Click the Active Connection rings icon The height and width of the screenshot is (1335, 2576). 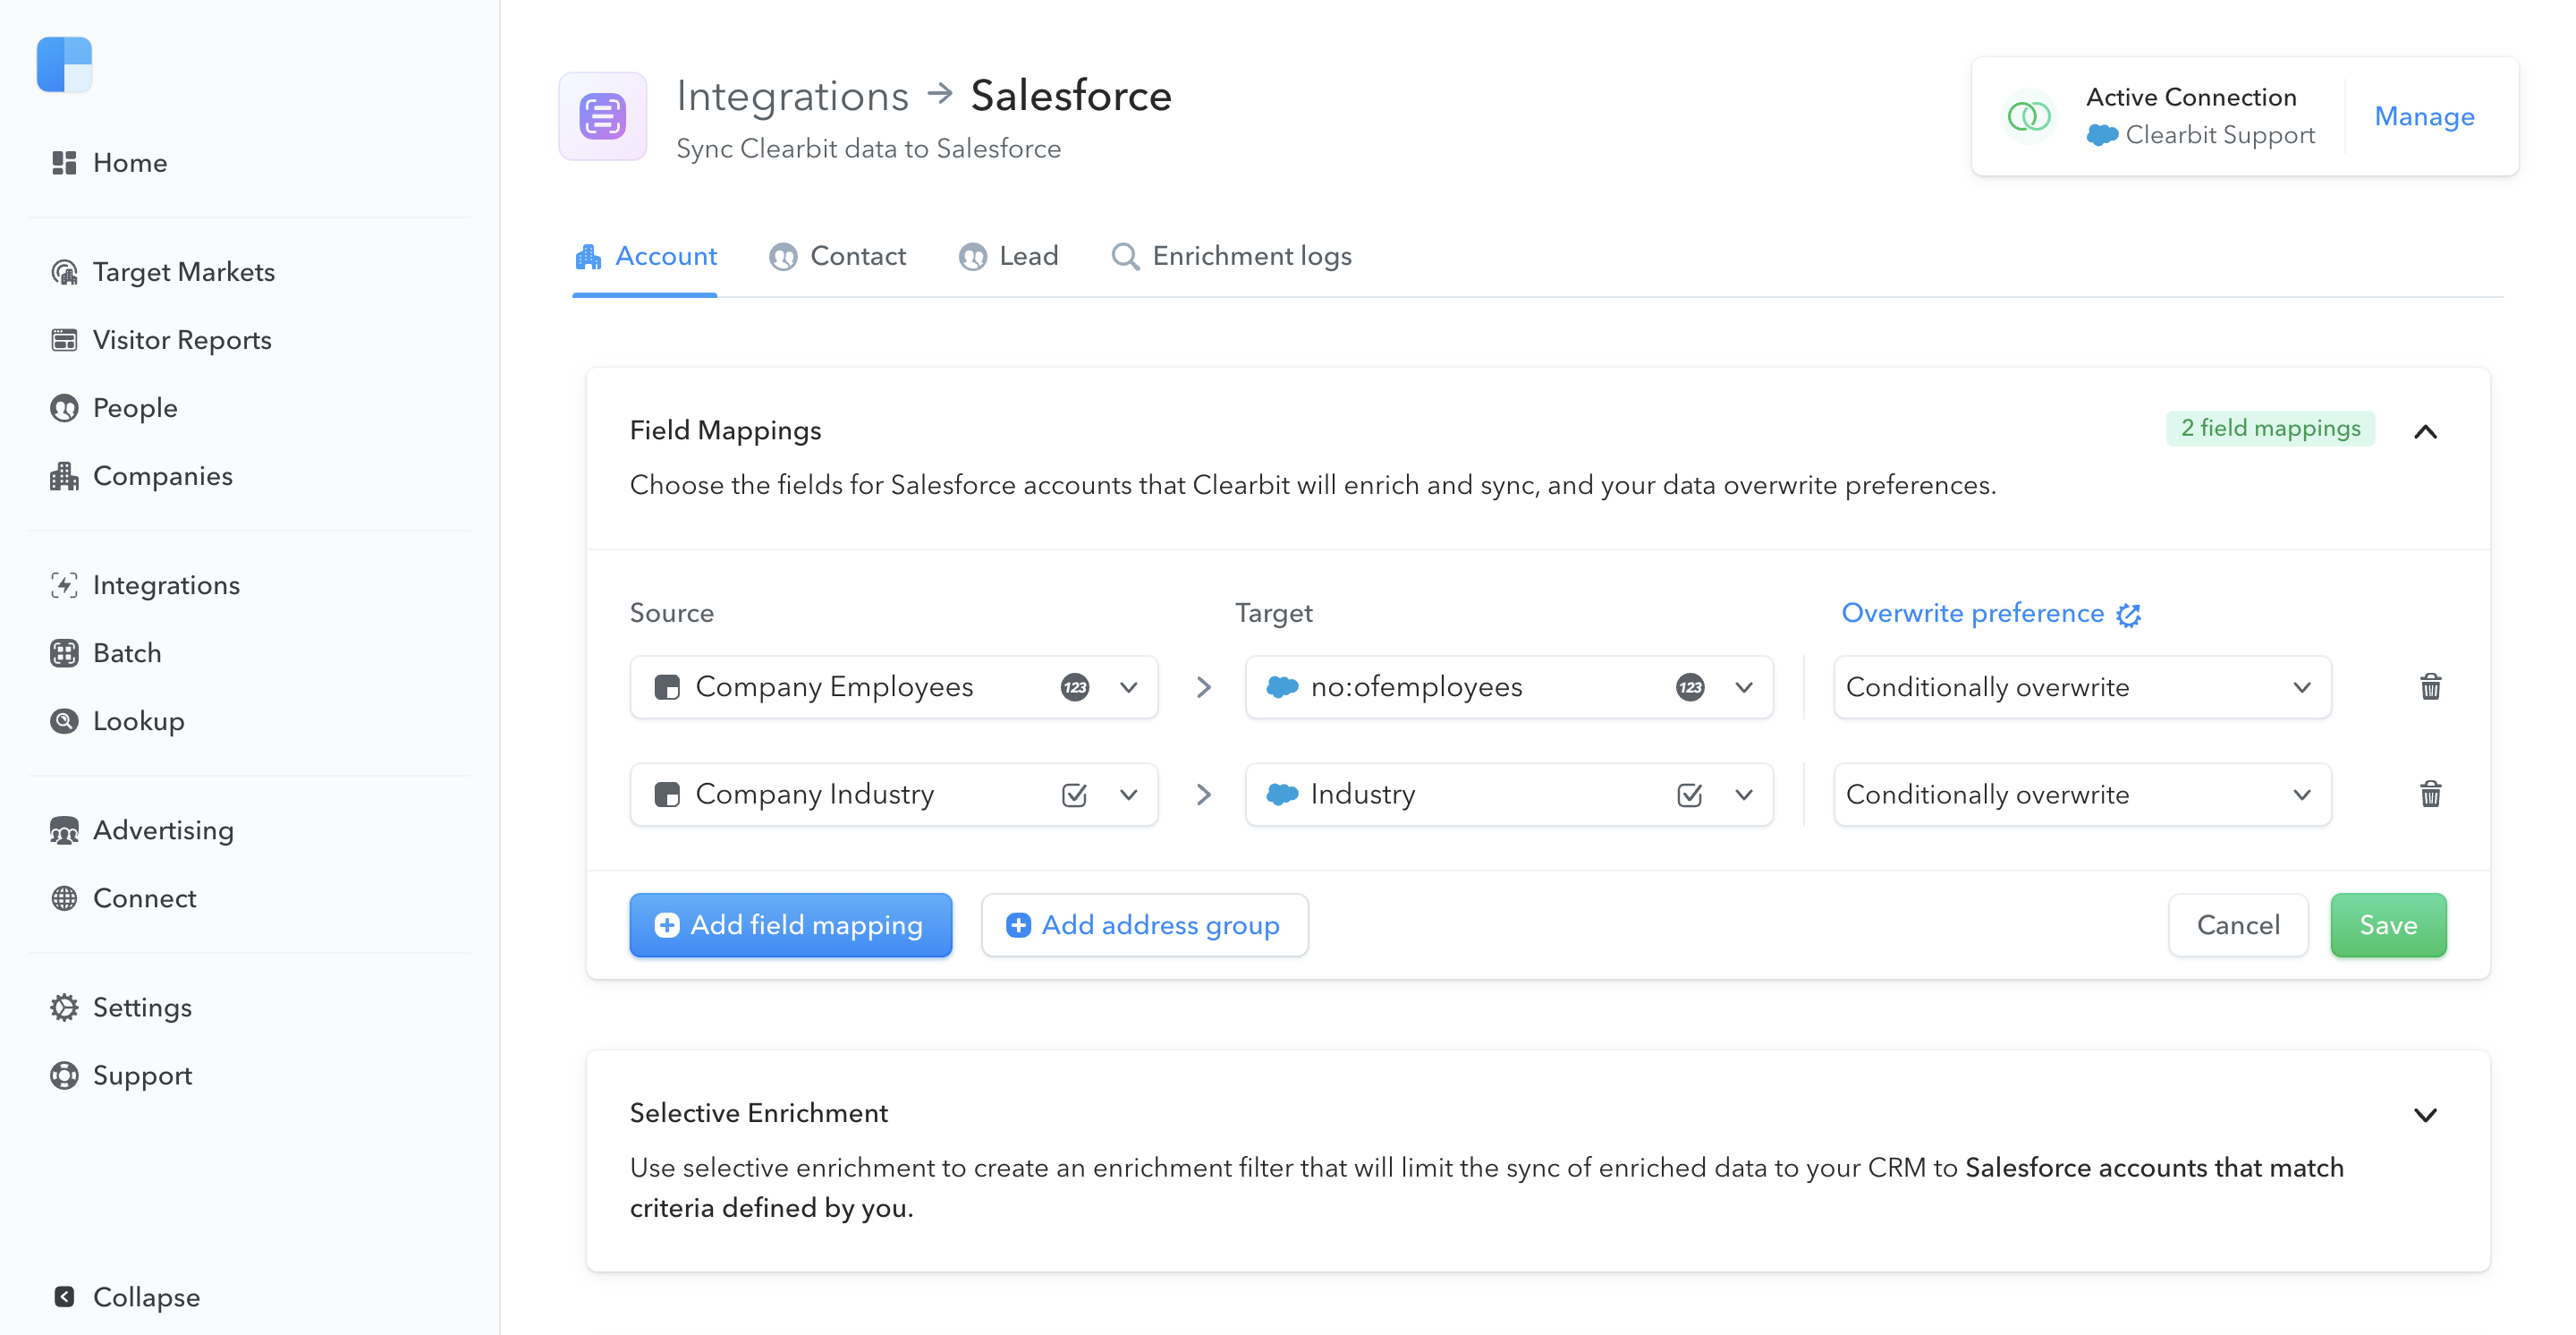coord(2029,117)
